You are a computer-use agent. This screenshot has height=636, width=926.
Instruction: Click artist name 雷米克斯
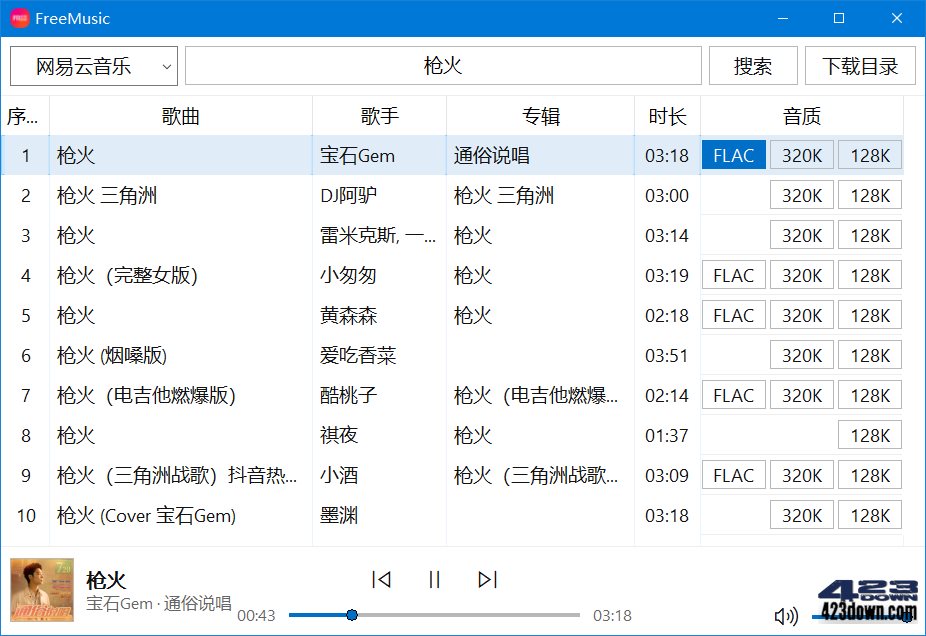[378, 236]
